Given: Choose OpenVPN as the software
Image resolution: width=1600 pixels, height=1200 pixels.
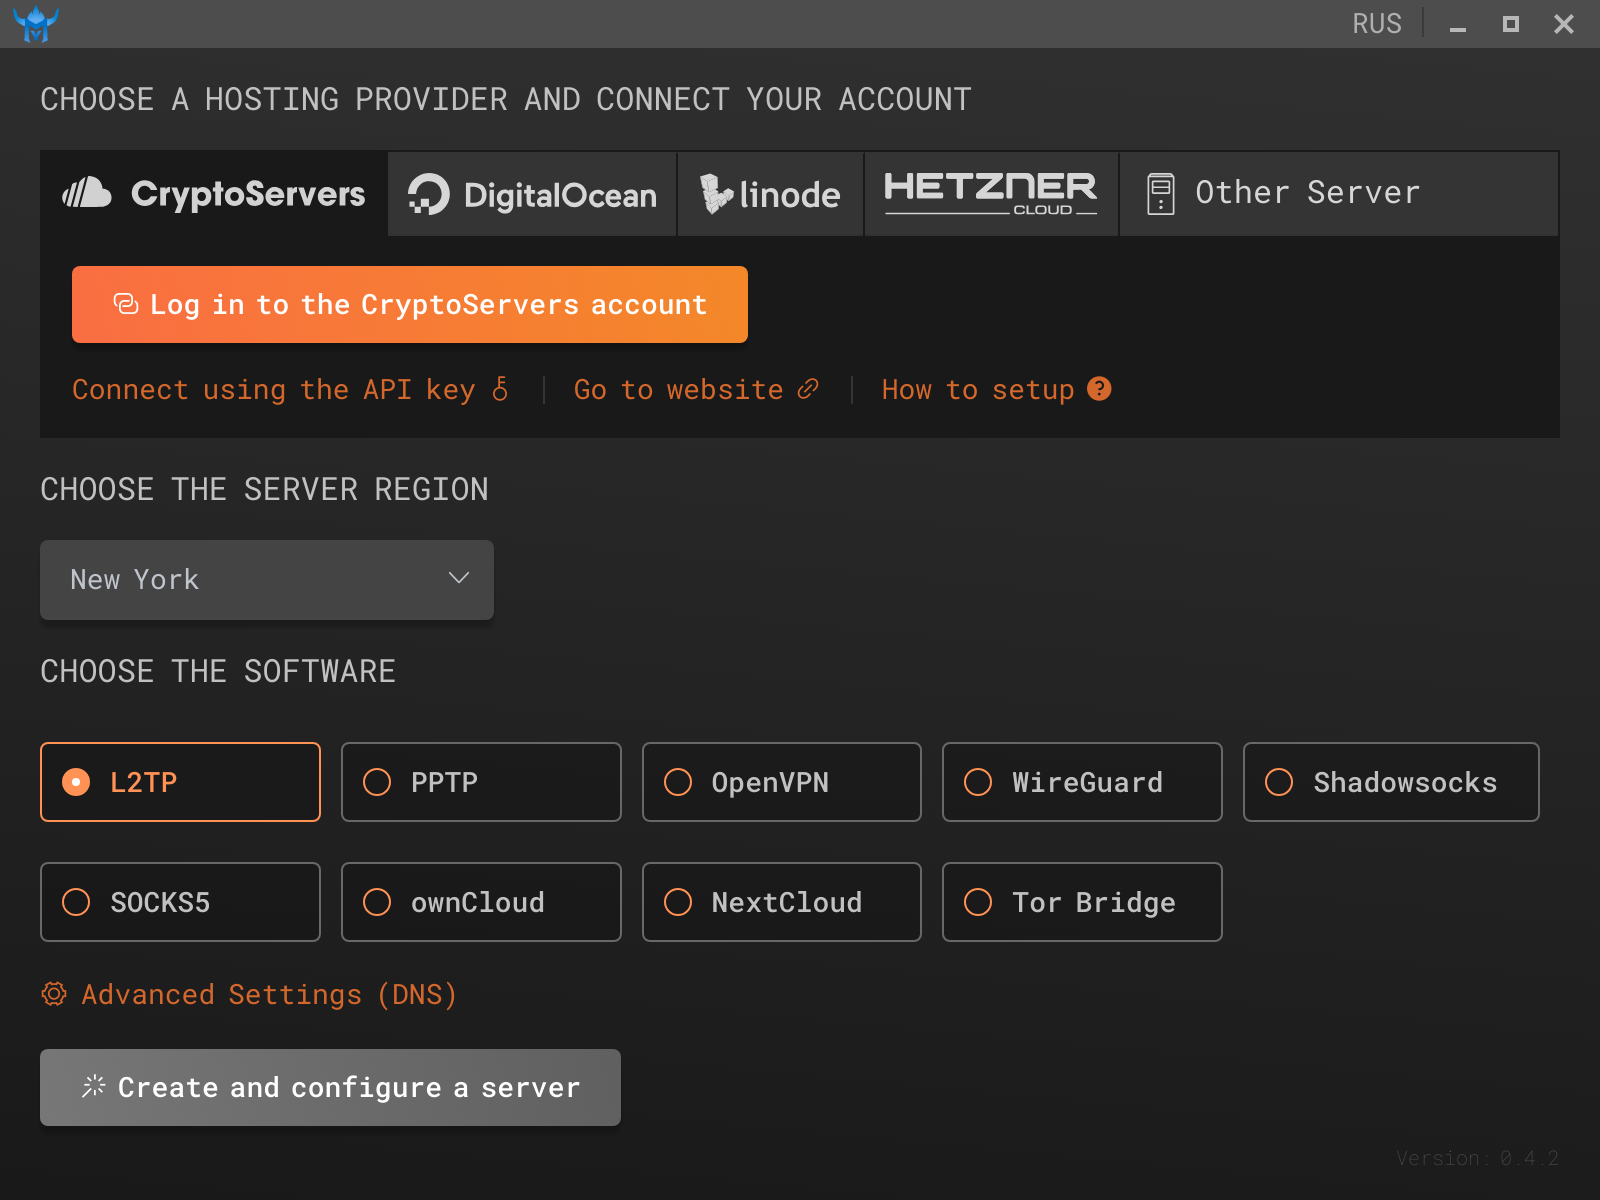Looking at the screenshot, I should [x=782, y=782].
